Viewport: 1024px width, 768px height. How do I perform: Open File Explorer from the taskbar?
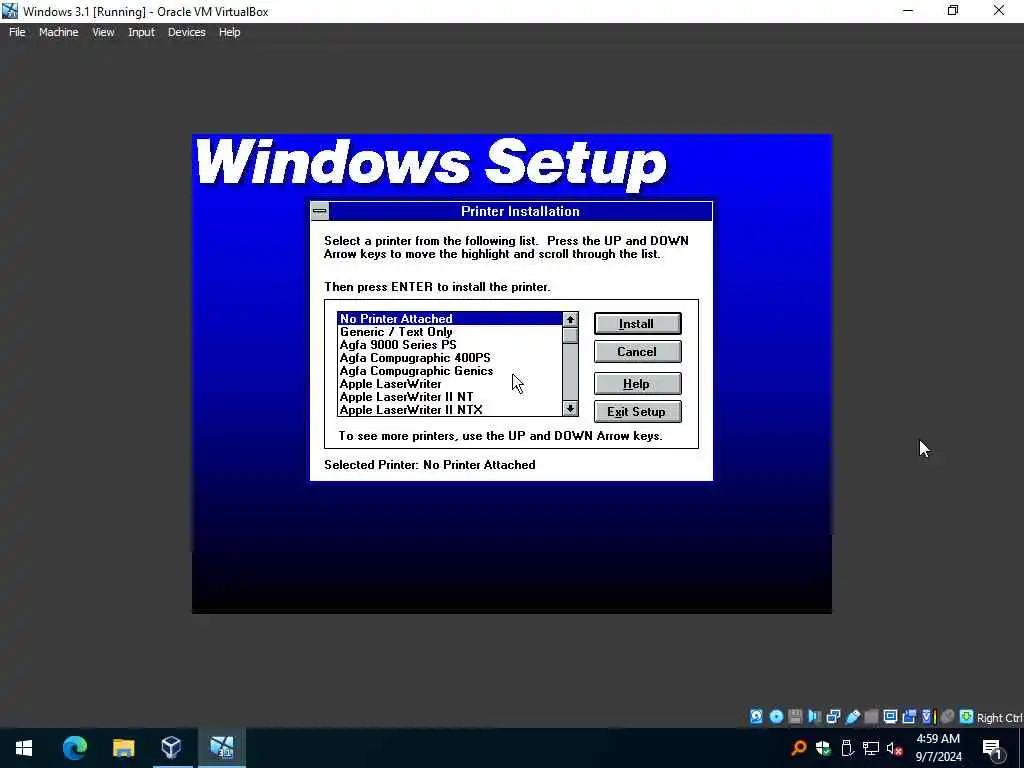pyautogui.click(x=123, y=748)
